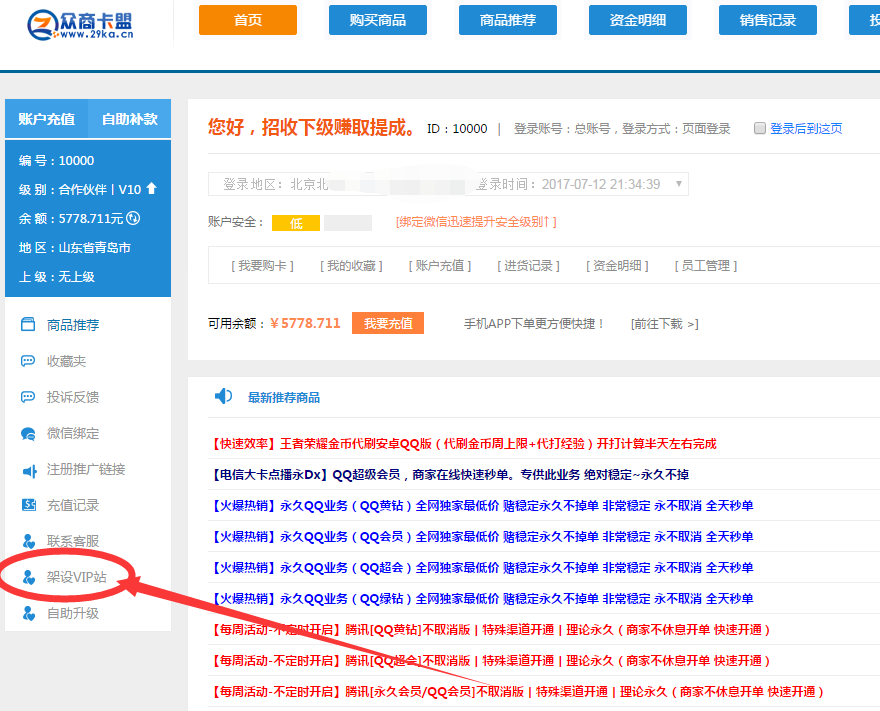The height and width of the screenshot is (711, 880).
Task: Click the 架设VIP站 person icon
Action: click(x=29, y=577)
